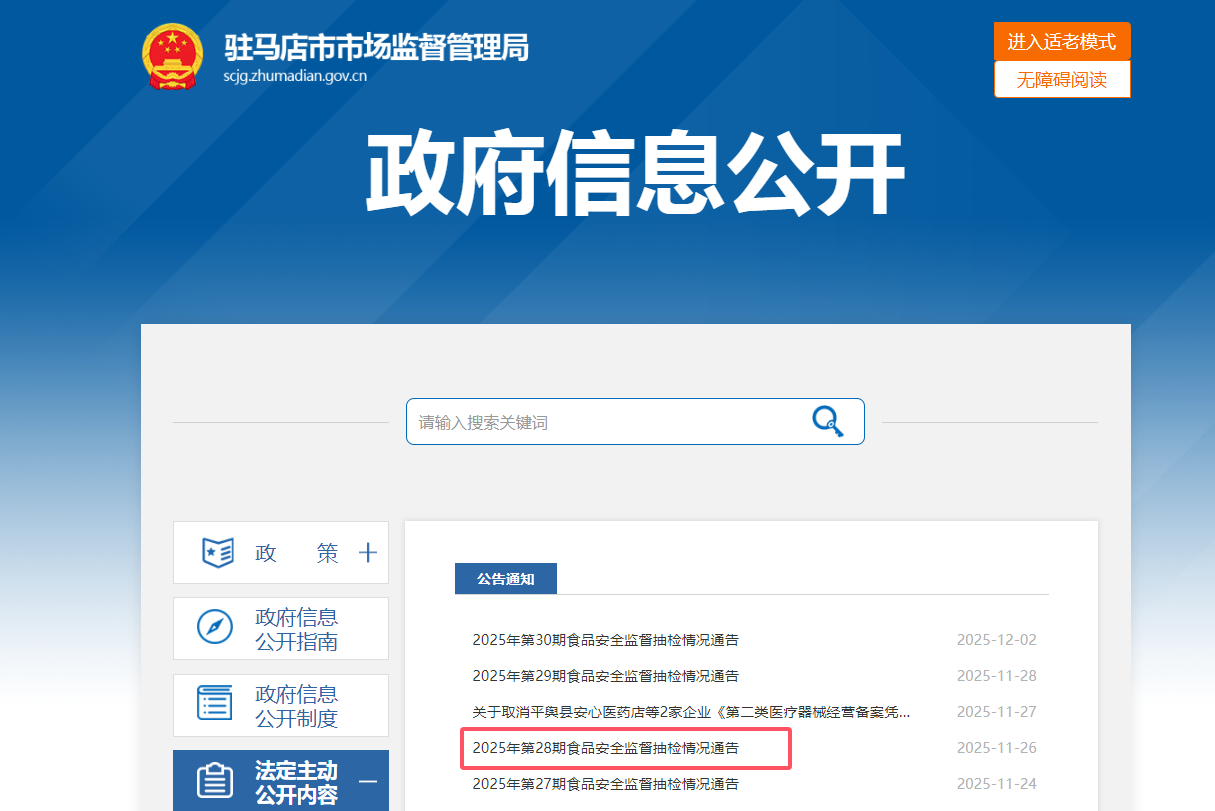Open the highlighted 2025年第28期 notice
1215x811 pixels.
[x=605, y=748]
